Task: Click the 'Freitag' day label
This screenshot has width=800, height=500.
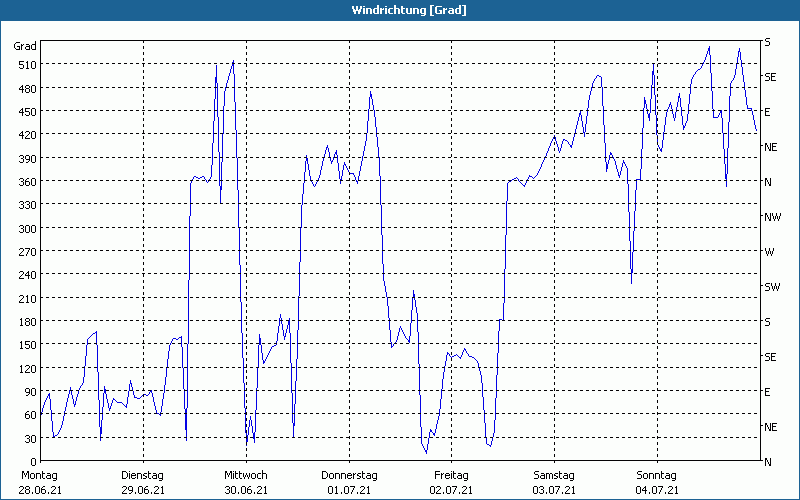Action: 451,476
